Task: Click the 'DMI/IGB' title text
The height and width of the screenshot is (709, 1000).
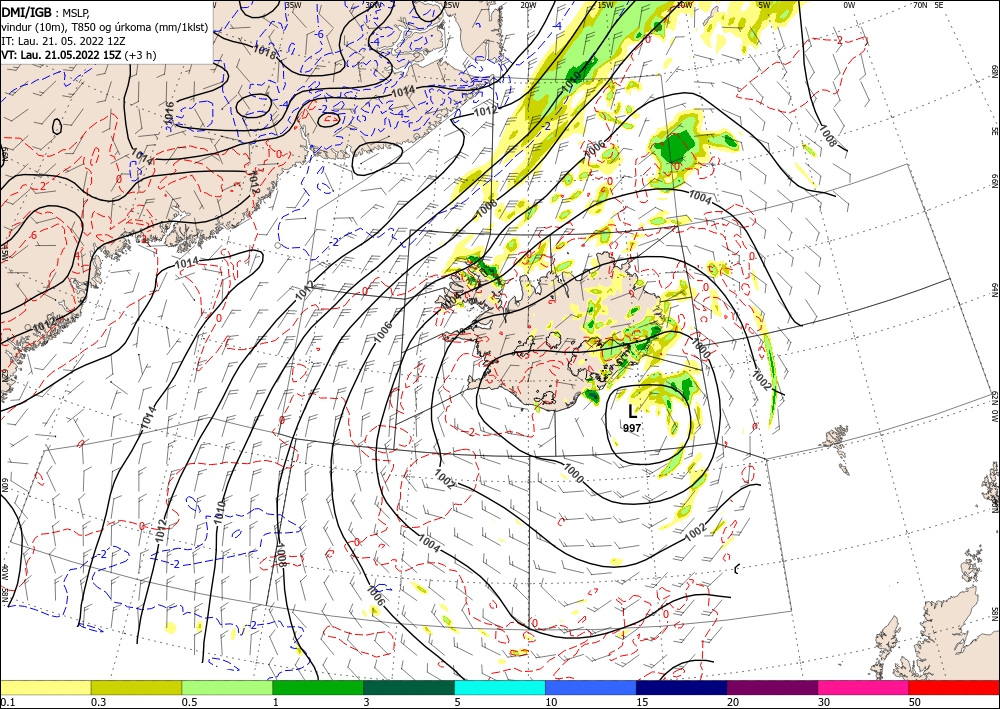Action: pos(26,11)
